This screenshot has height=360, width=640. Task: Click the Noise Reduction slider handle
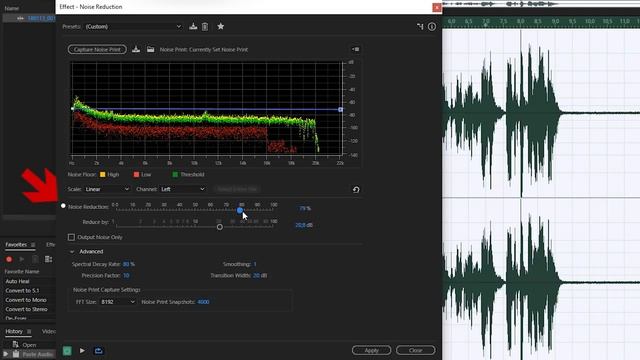tap(240, 210)
